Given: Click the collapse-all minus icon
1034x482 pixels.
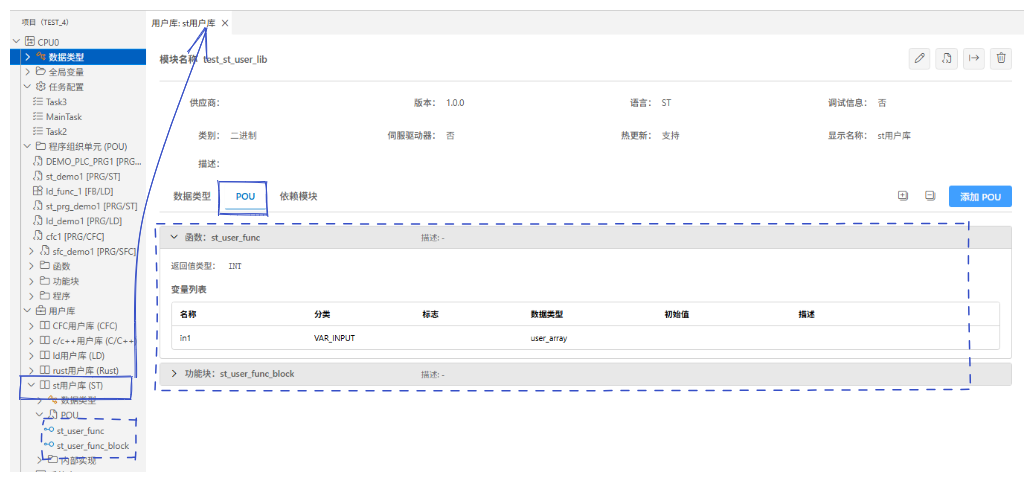Looking at the screenshot, I should pos(930,196).
